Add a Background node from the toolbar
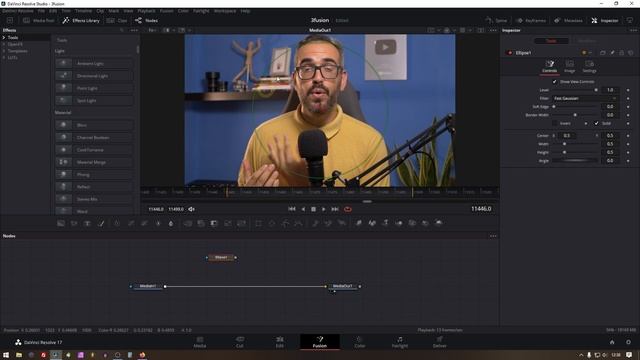Viewport: 640px width, 360px height. tap(61, 223)
